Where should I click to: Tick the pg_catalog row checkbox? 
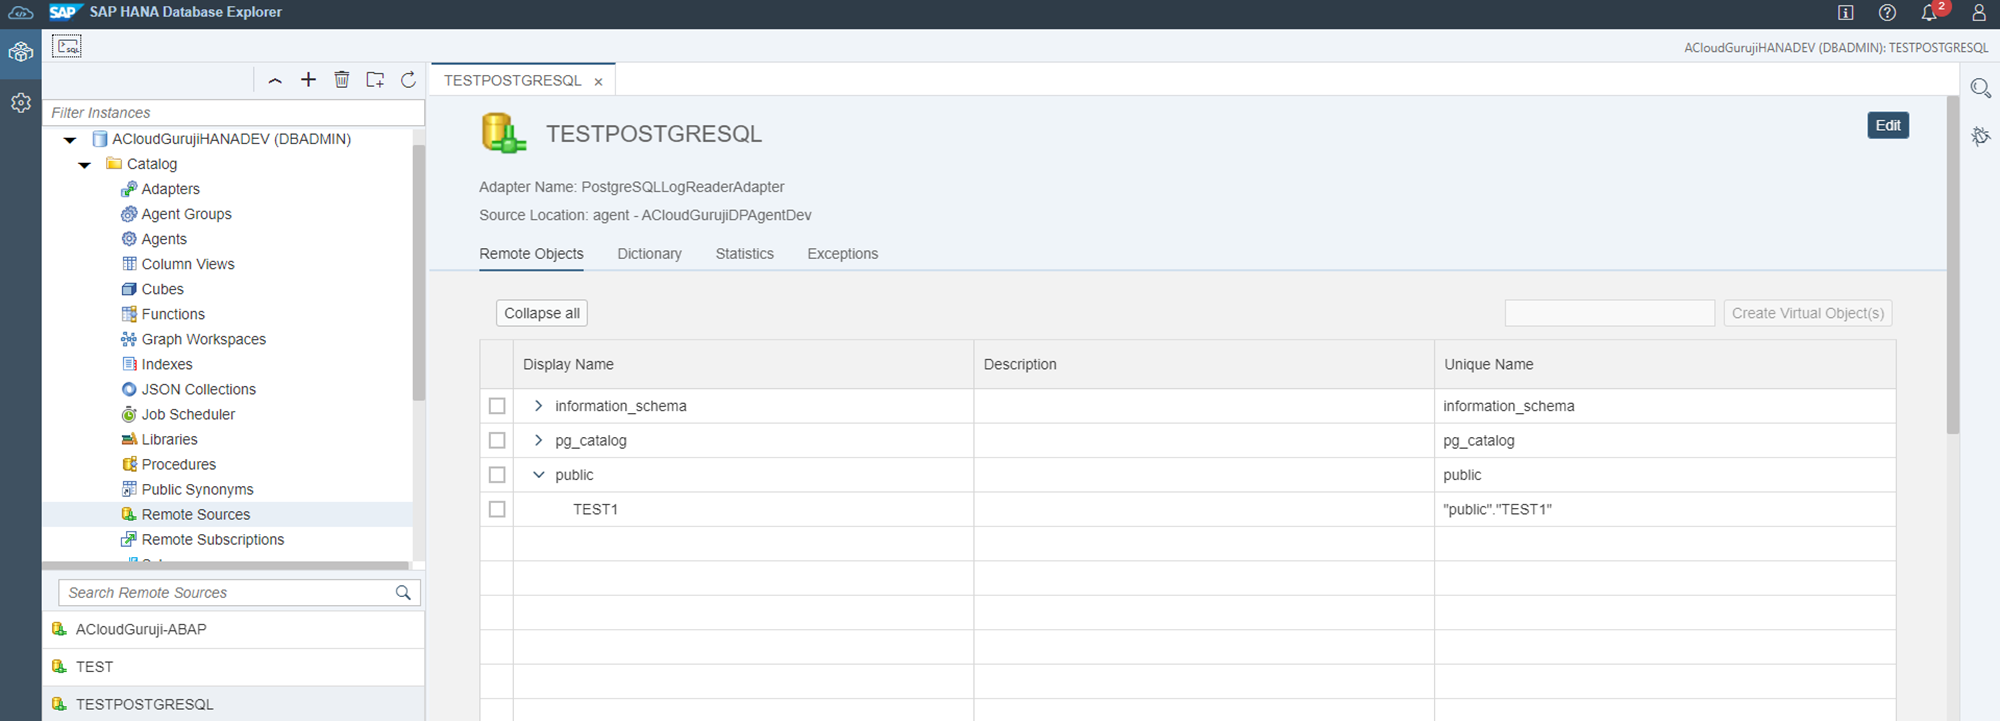[497, 440]
